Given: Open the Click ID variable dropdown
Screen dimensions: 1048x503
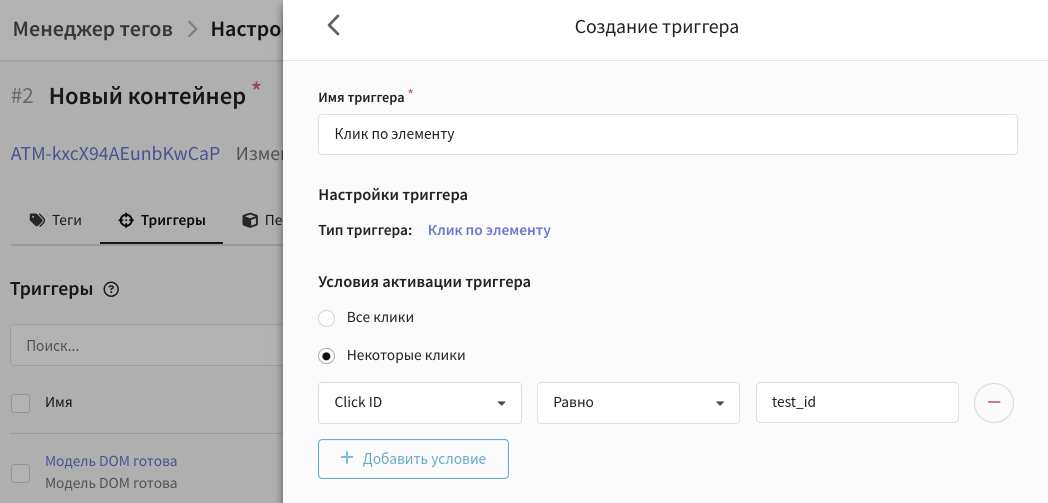Looking at the screenshot, I should click(x=419, y=403).
